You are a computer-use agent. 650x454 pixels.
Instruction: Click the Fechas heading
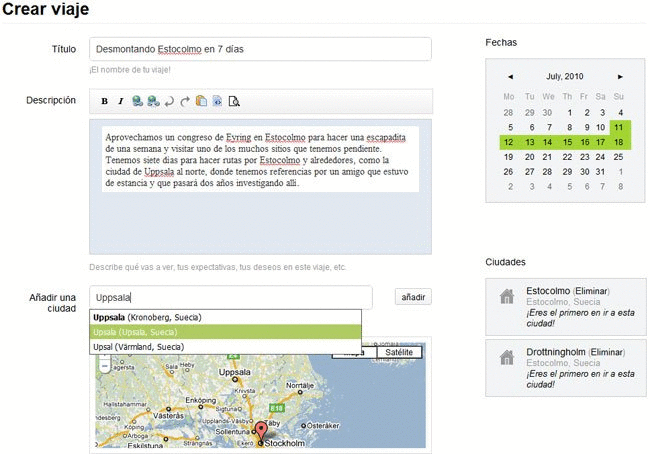pyautogui.click(x=501, y=42)
